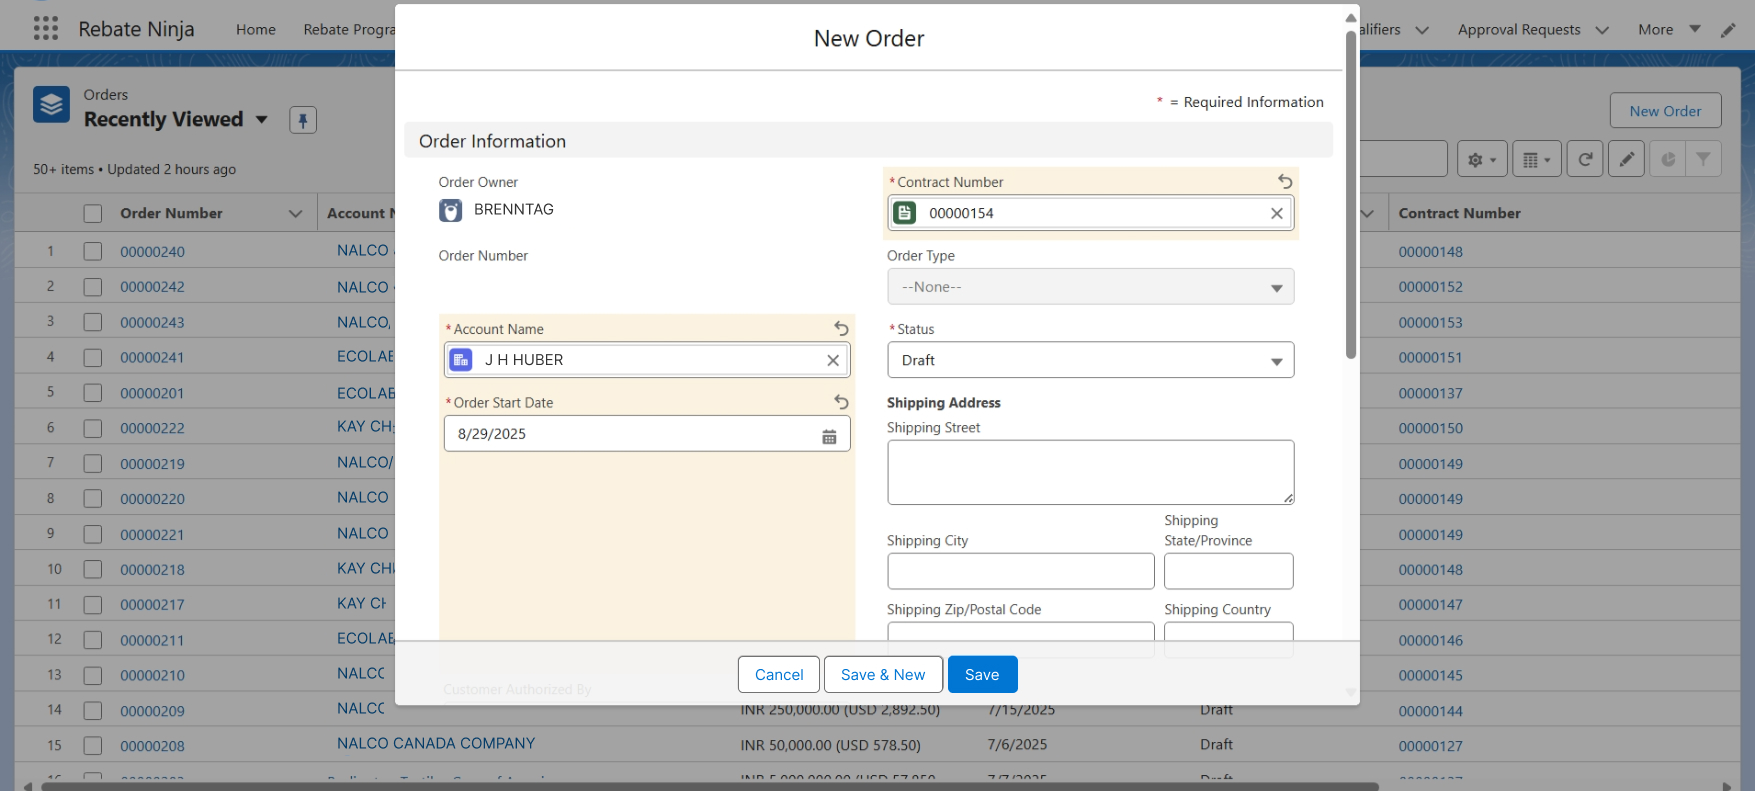Click the list view refresh icon
1755x791 pixels.
1585,159
